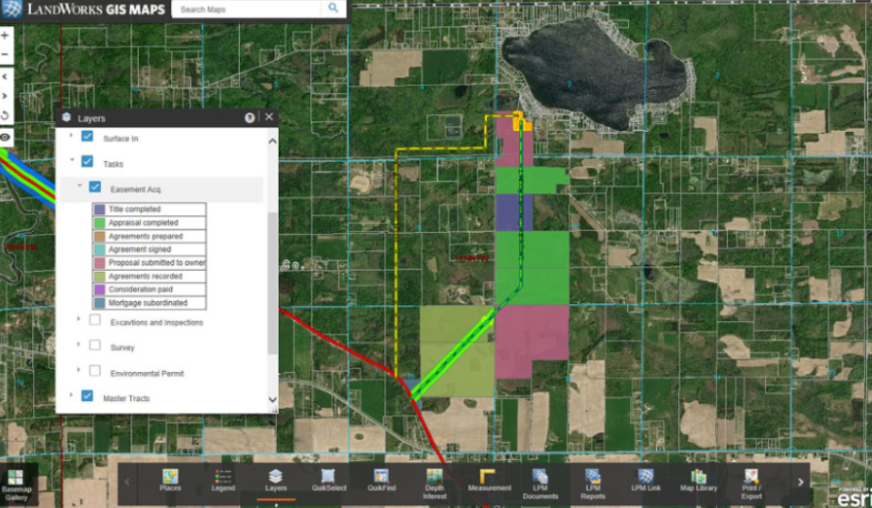
Task: Open the Measurement tool
Action: click(489, 480)
